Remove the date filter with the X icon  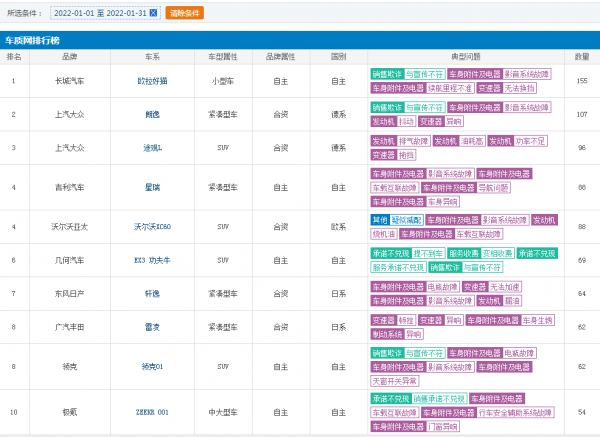(153, 13)
